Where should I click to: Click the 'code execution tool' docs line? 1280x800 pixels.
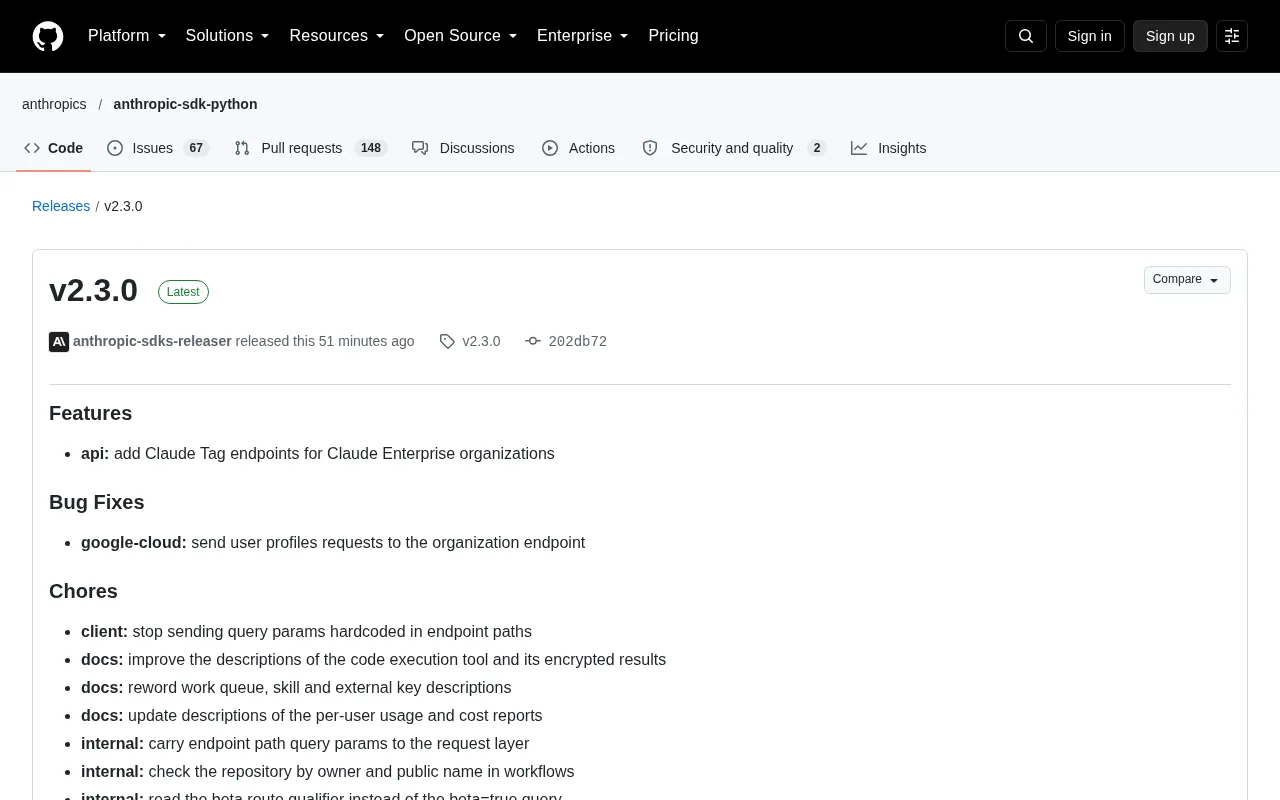point(373,659)
